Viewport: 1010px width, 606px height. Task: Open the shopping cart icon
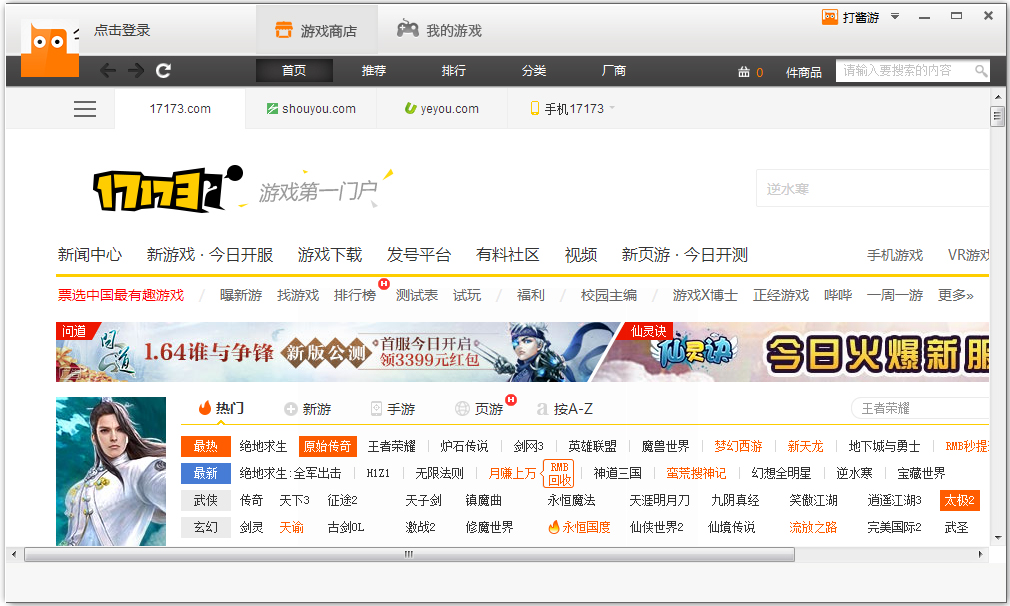click(x=743, y=71)
